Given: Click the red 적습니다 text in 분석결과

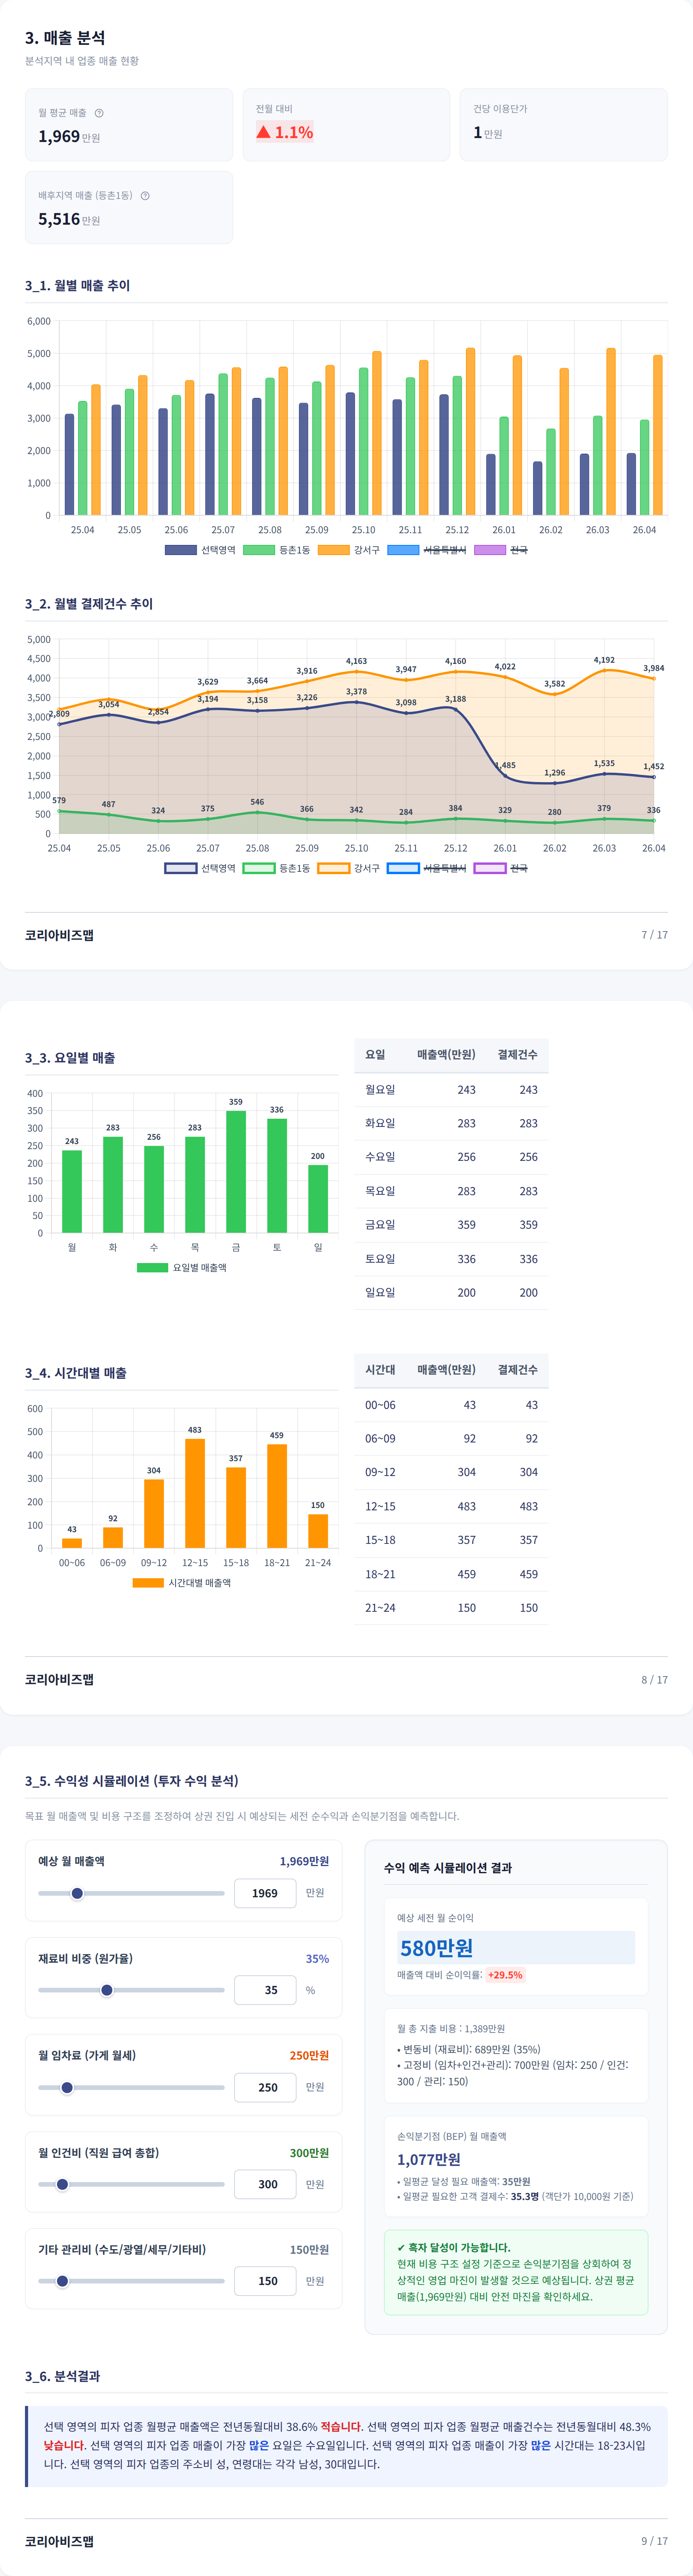Looking at the screenshot, I should [x=341, y=2427].
